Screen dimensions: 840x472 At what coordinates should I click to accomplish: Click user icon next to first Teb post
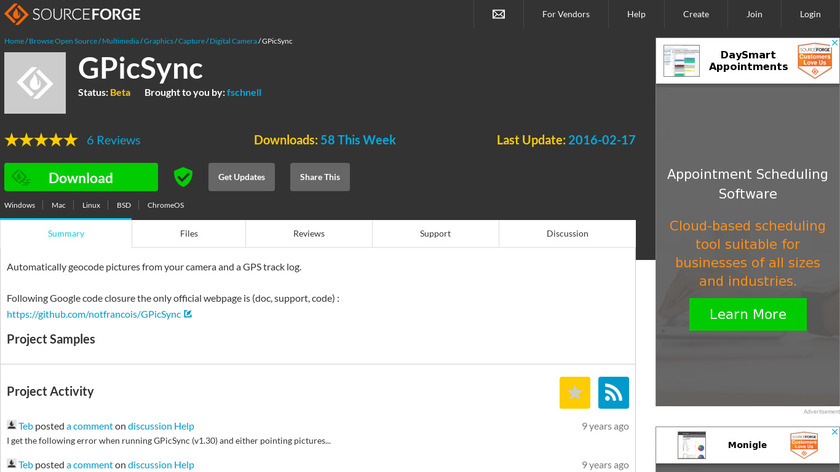tap(11, 425)
